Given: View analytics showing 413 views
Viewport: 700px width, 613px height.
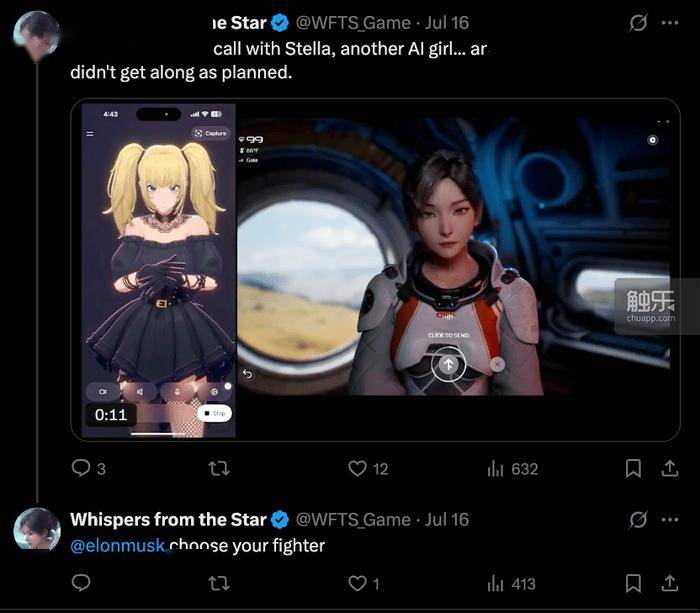Looking at the screenshot, I should [511, 584].
